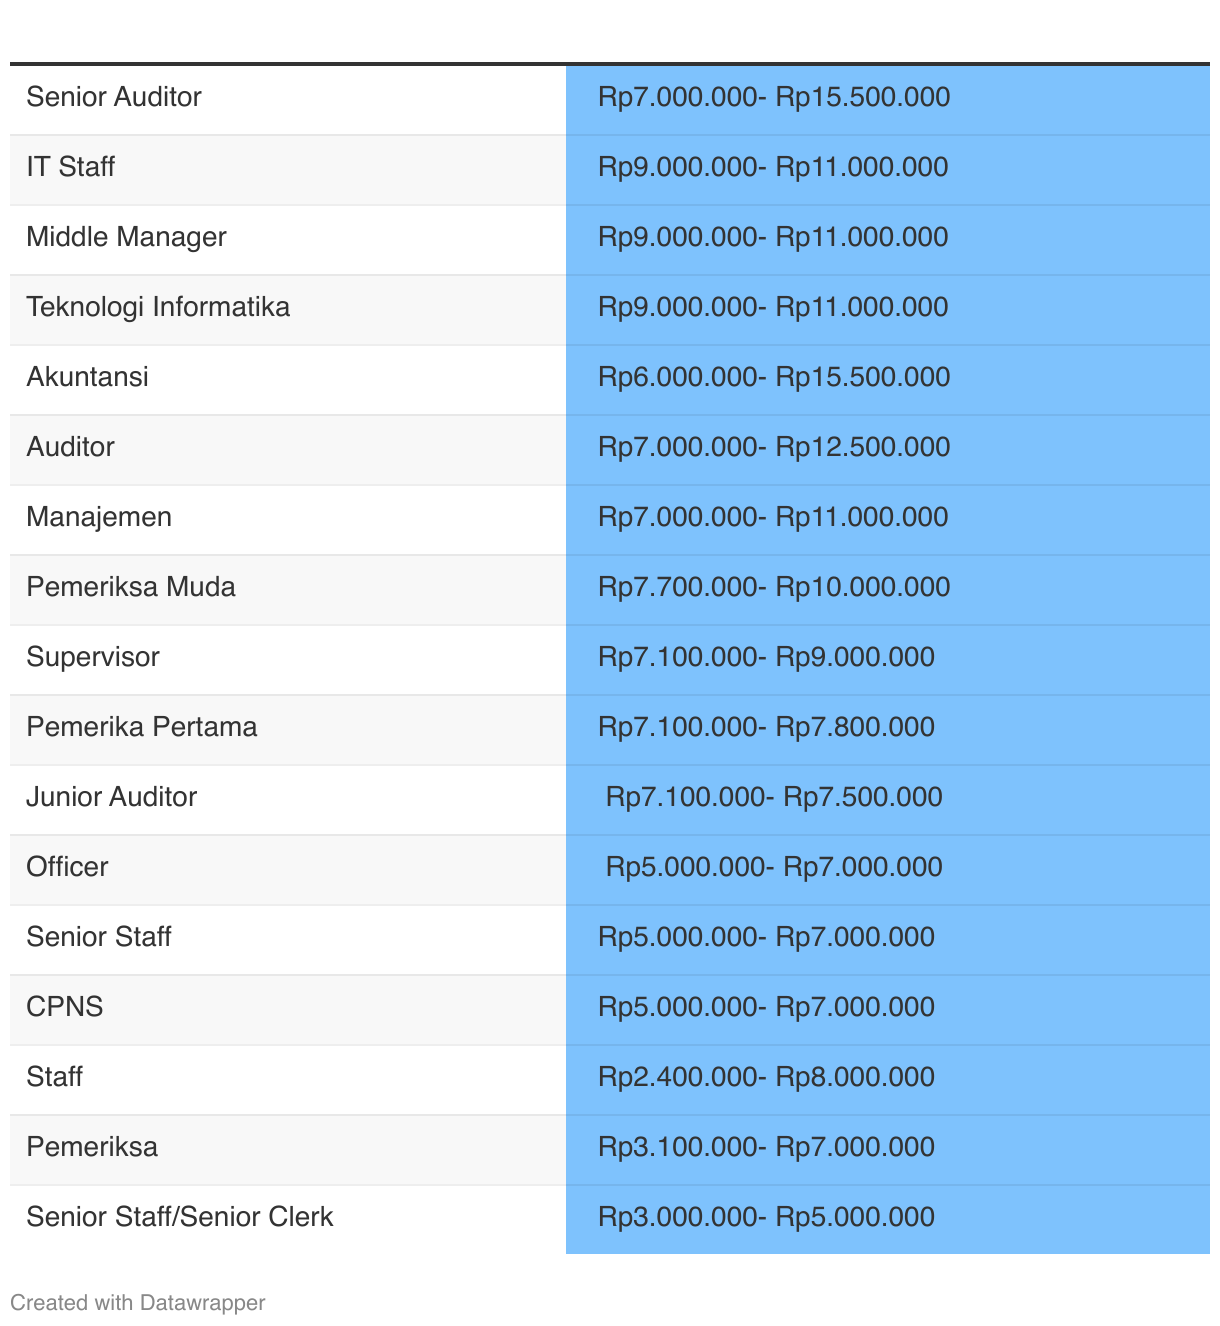This screenshot has width=1220, height=1326.
Task: Click salary range Rp7.700.000- Rp10.000.000
Action: (x=774, y=587)
